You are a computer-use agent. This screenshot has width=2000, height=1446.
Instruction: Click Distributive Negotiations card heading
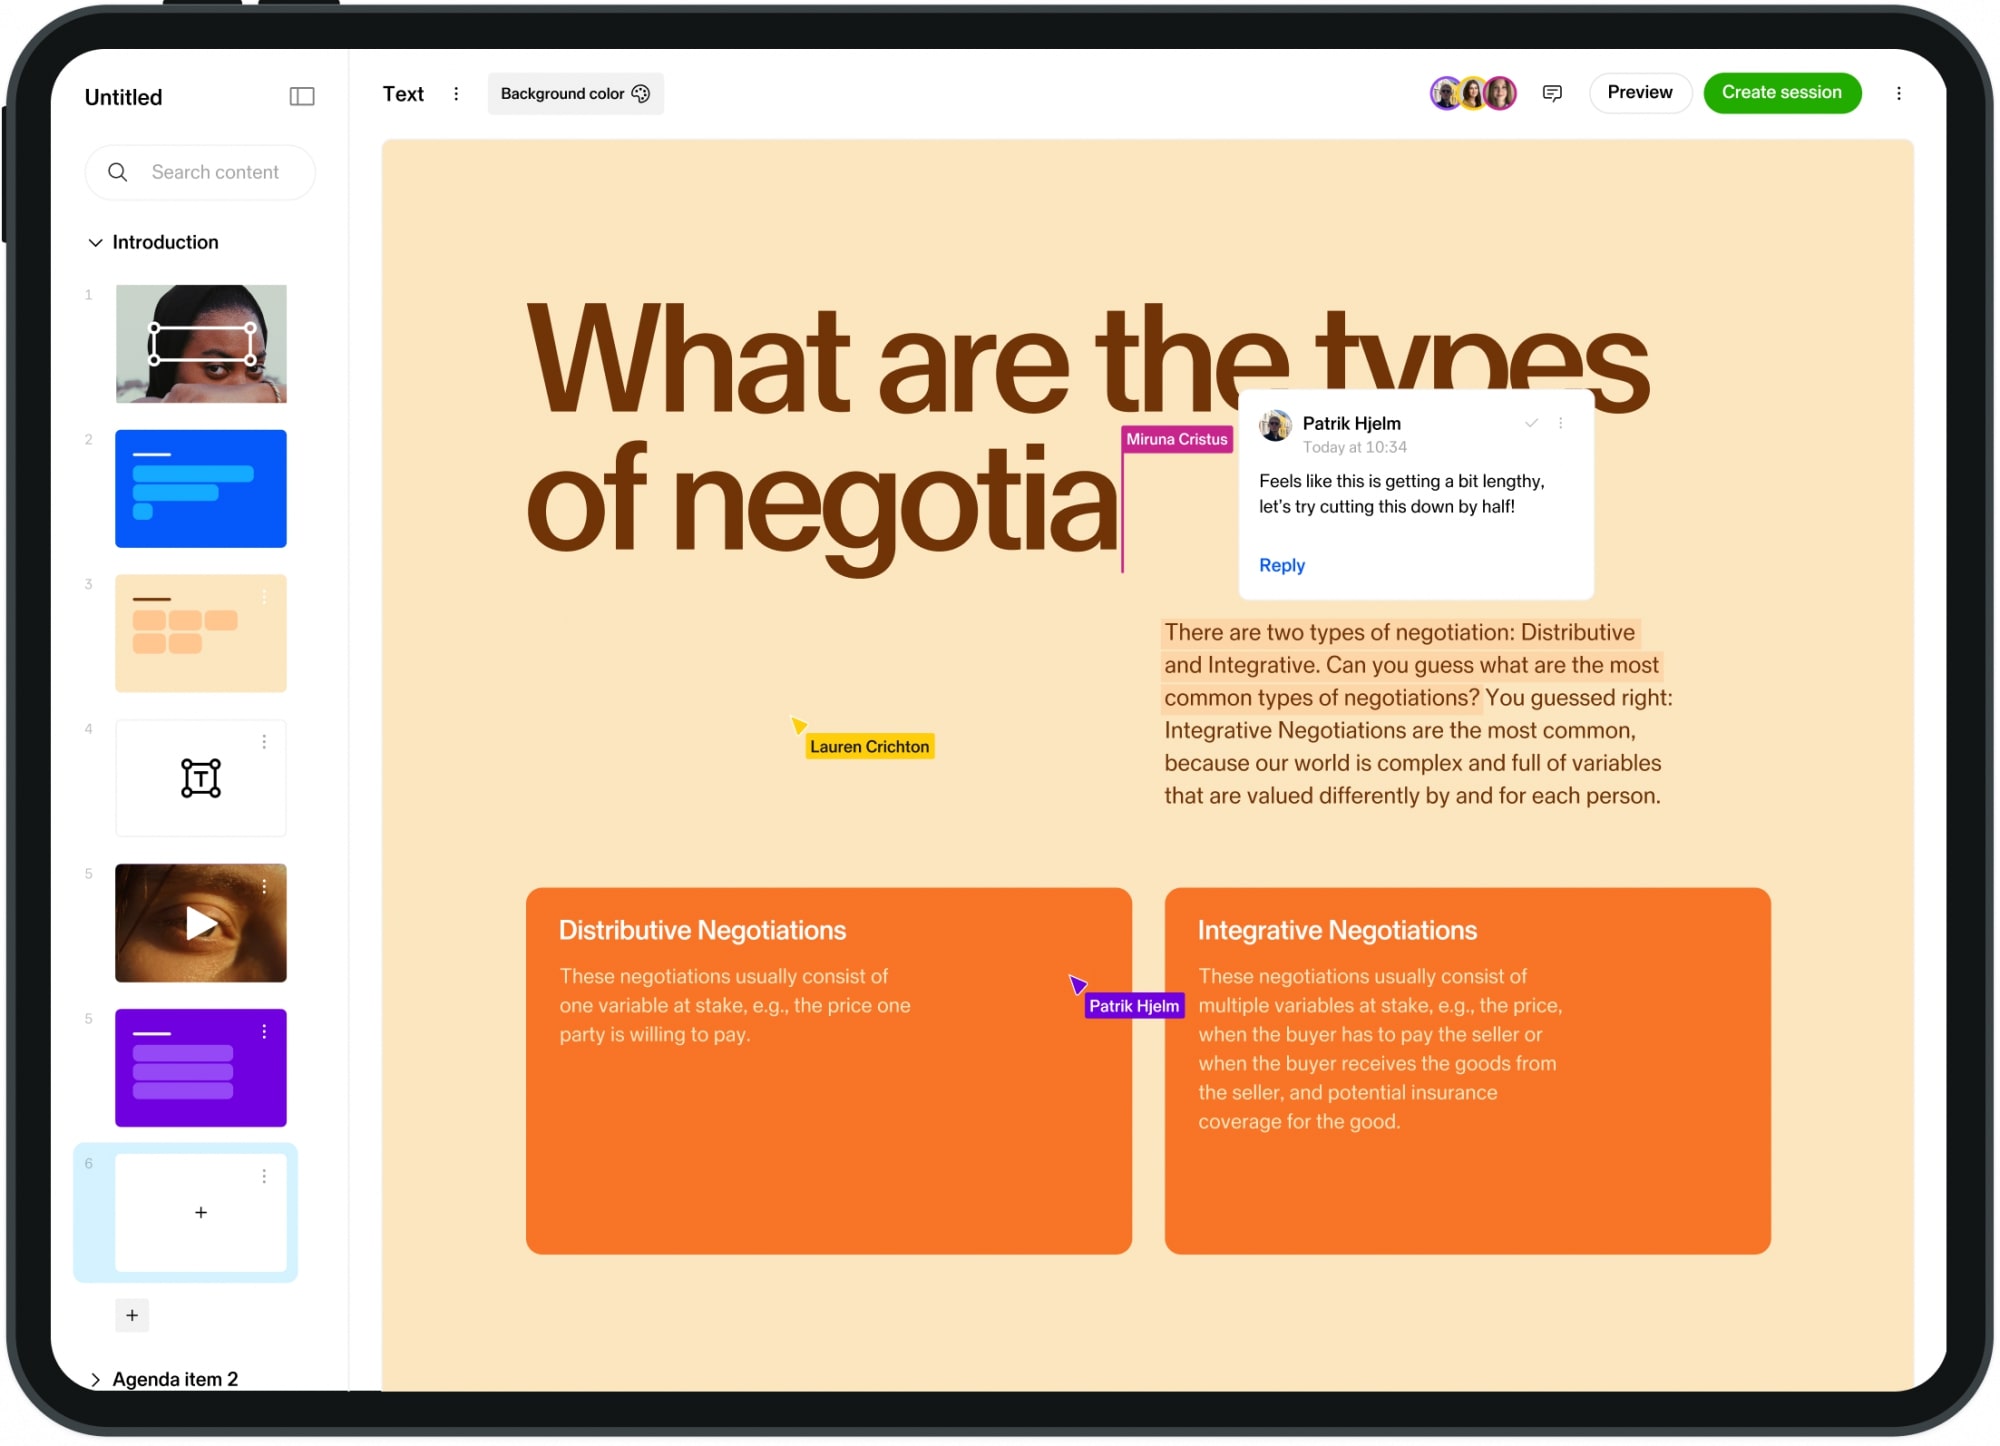coord(703,931)
